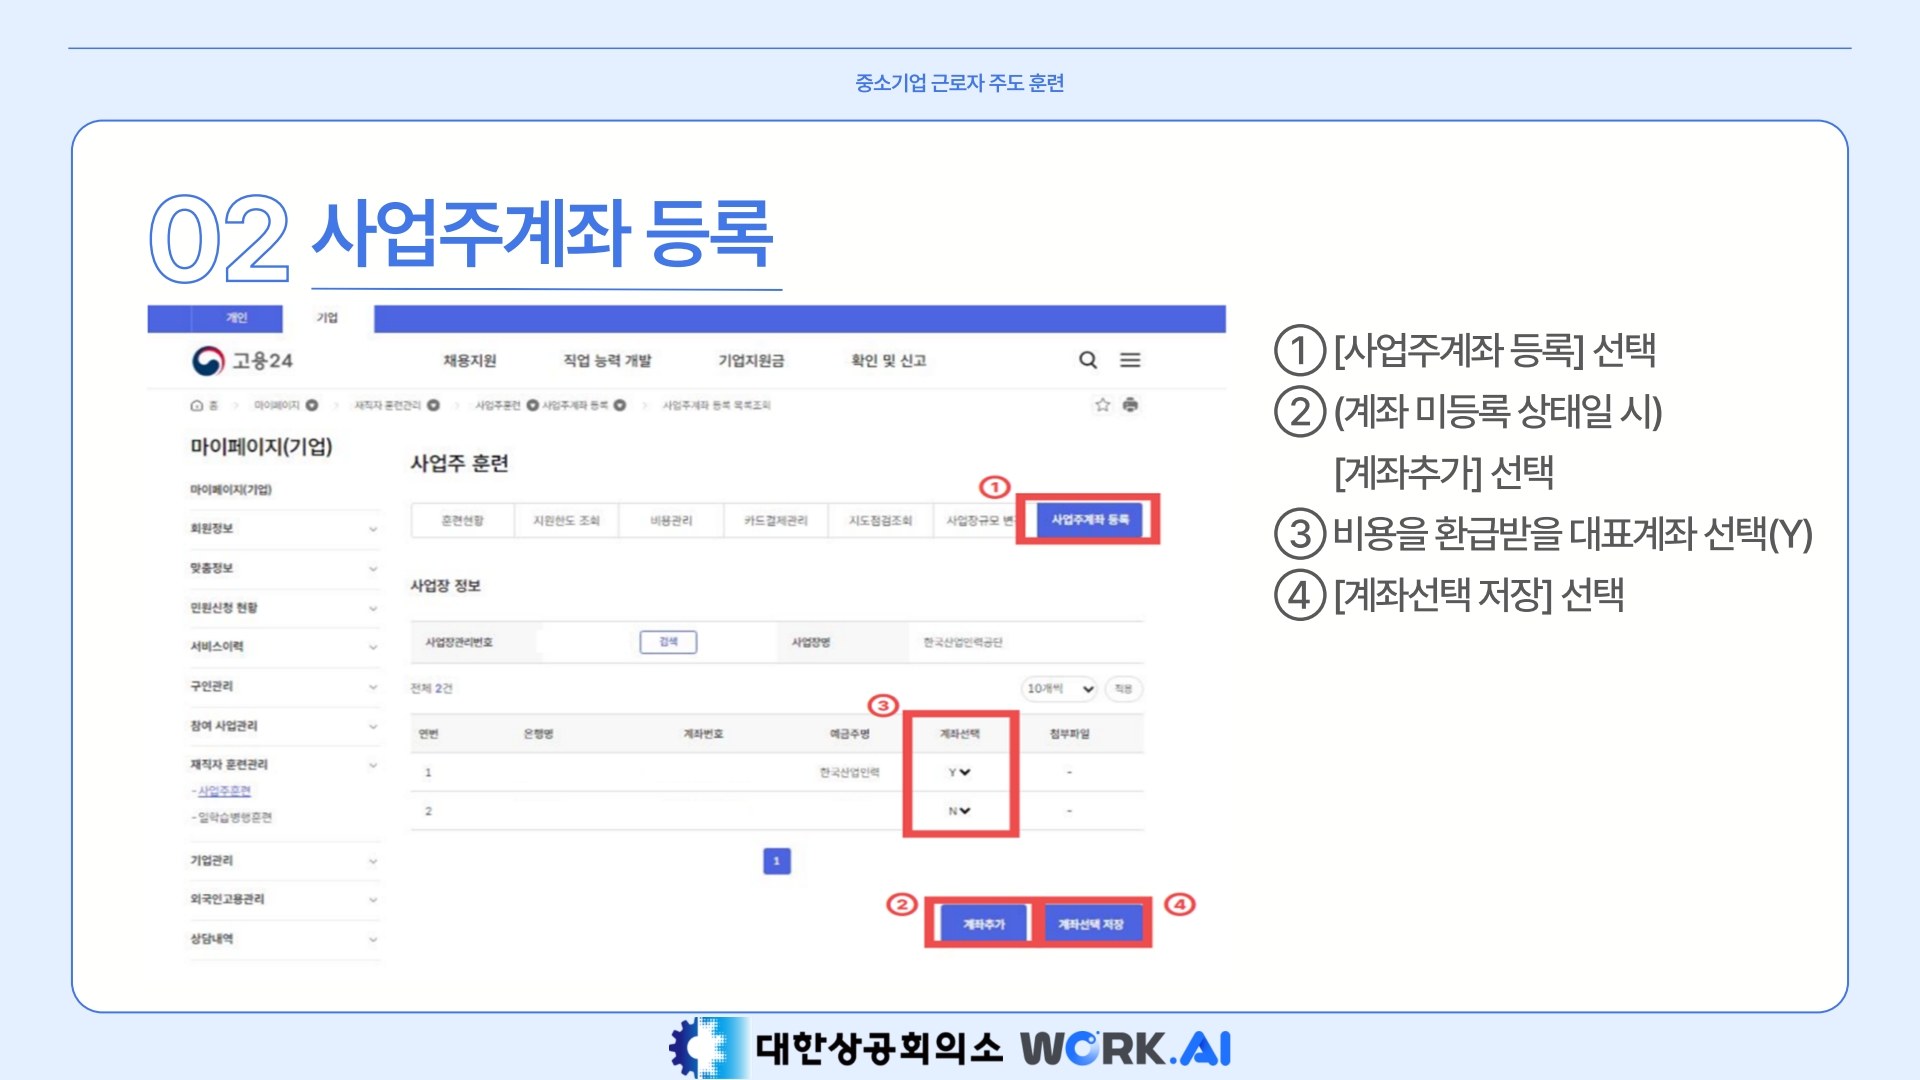This screenshot has height=1080, width=1920.
Task: Click the 재직자 훈련관리 breadcrumb arrow icon
Action: (x=433, y=406)
